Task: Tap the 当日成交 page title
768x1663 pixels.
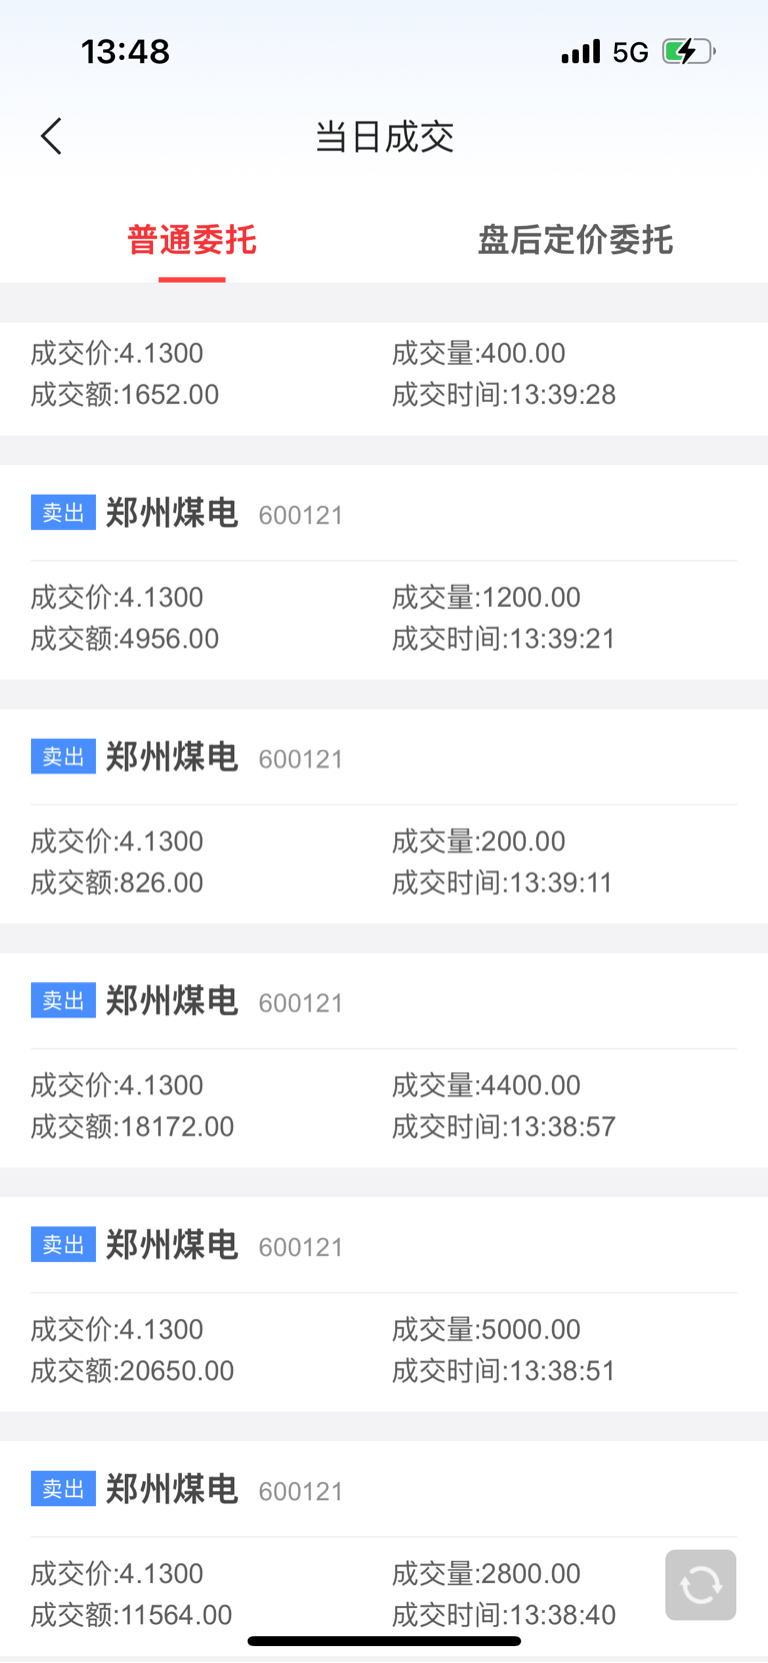Action: (385, 137)
